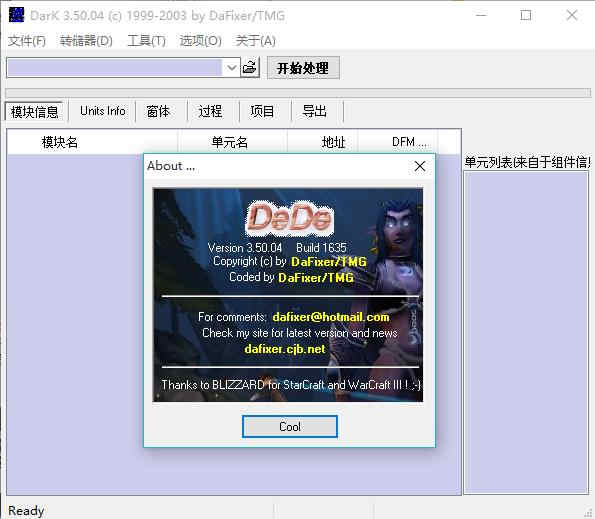Click the dafixer.cjb.net website link
Image resolution: width=595 pixels, height=519 pixels.
point(285,349)
